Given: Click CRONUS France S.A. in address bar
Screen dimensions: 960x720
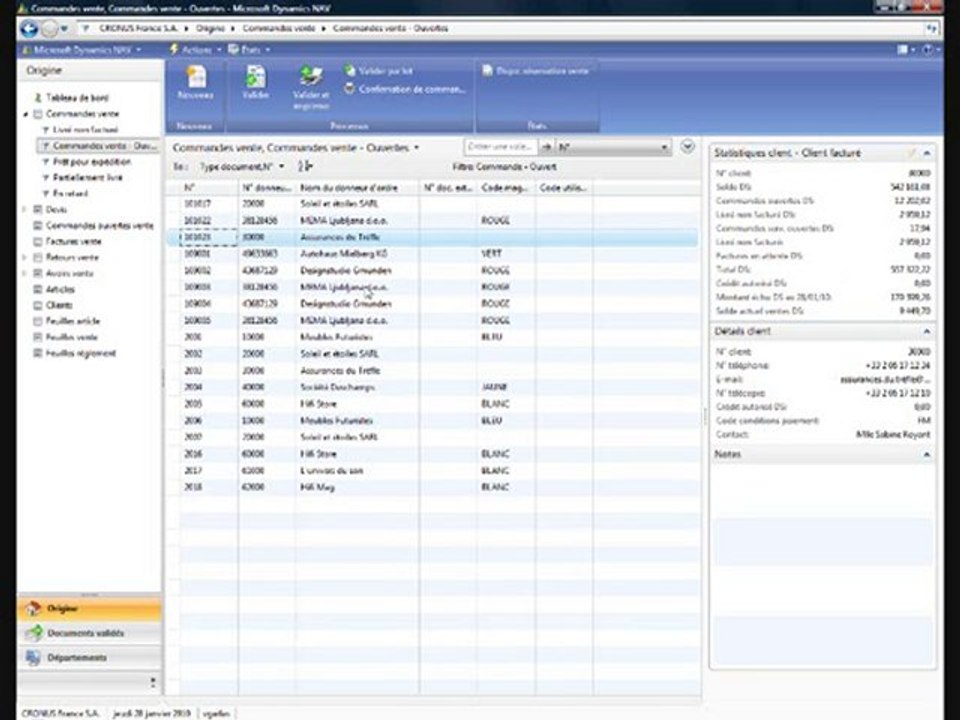Looking at the screenshot, I should [x=140, y=28].
